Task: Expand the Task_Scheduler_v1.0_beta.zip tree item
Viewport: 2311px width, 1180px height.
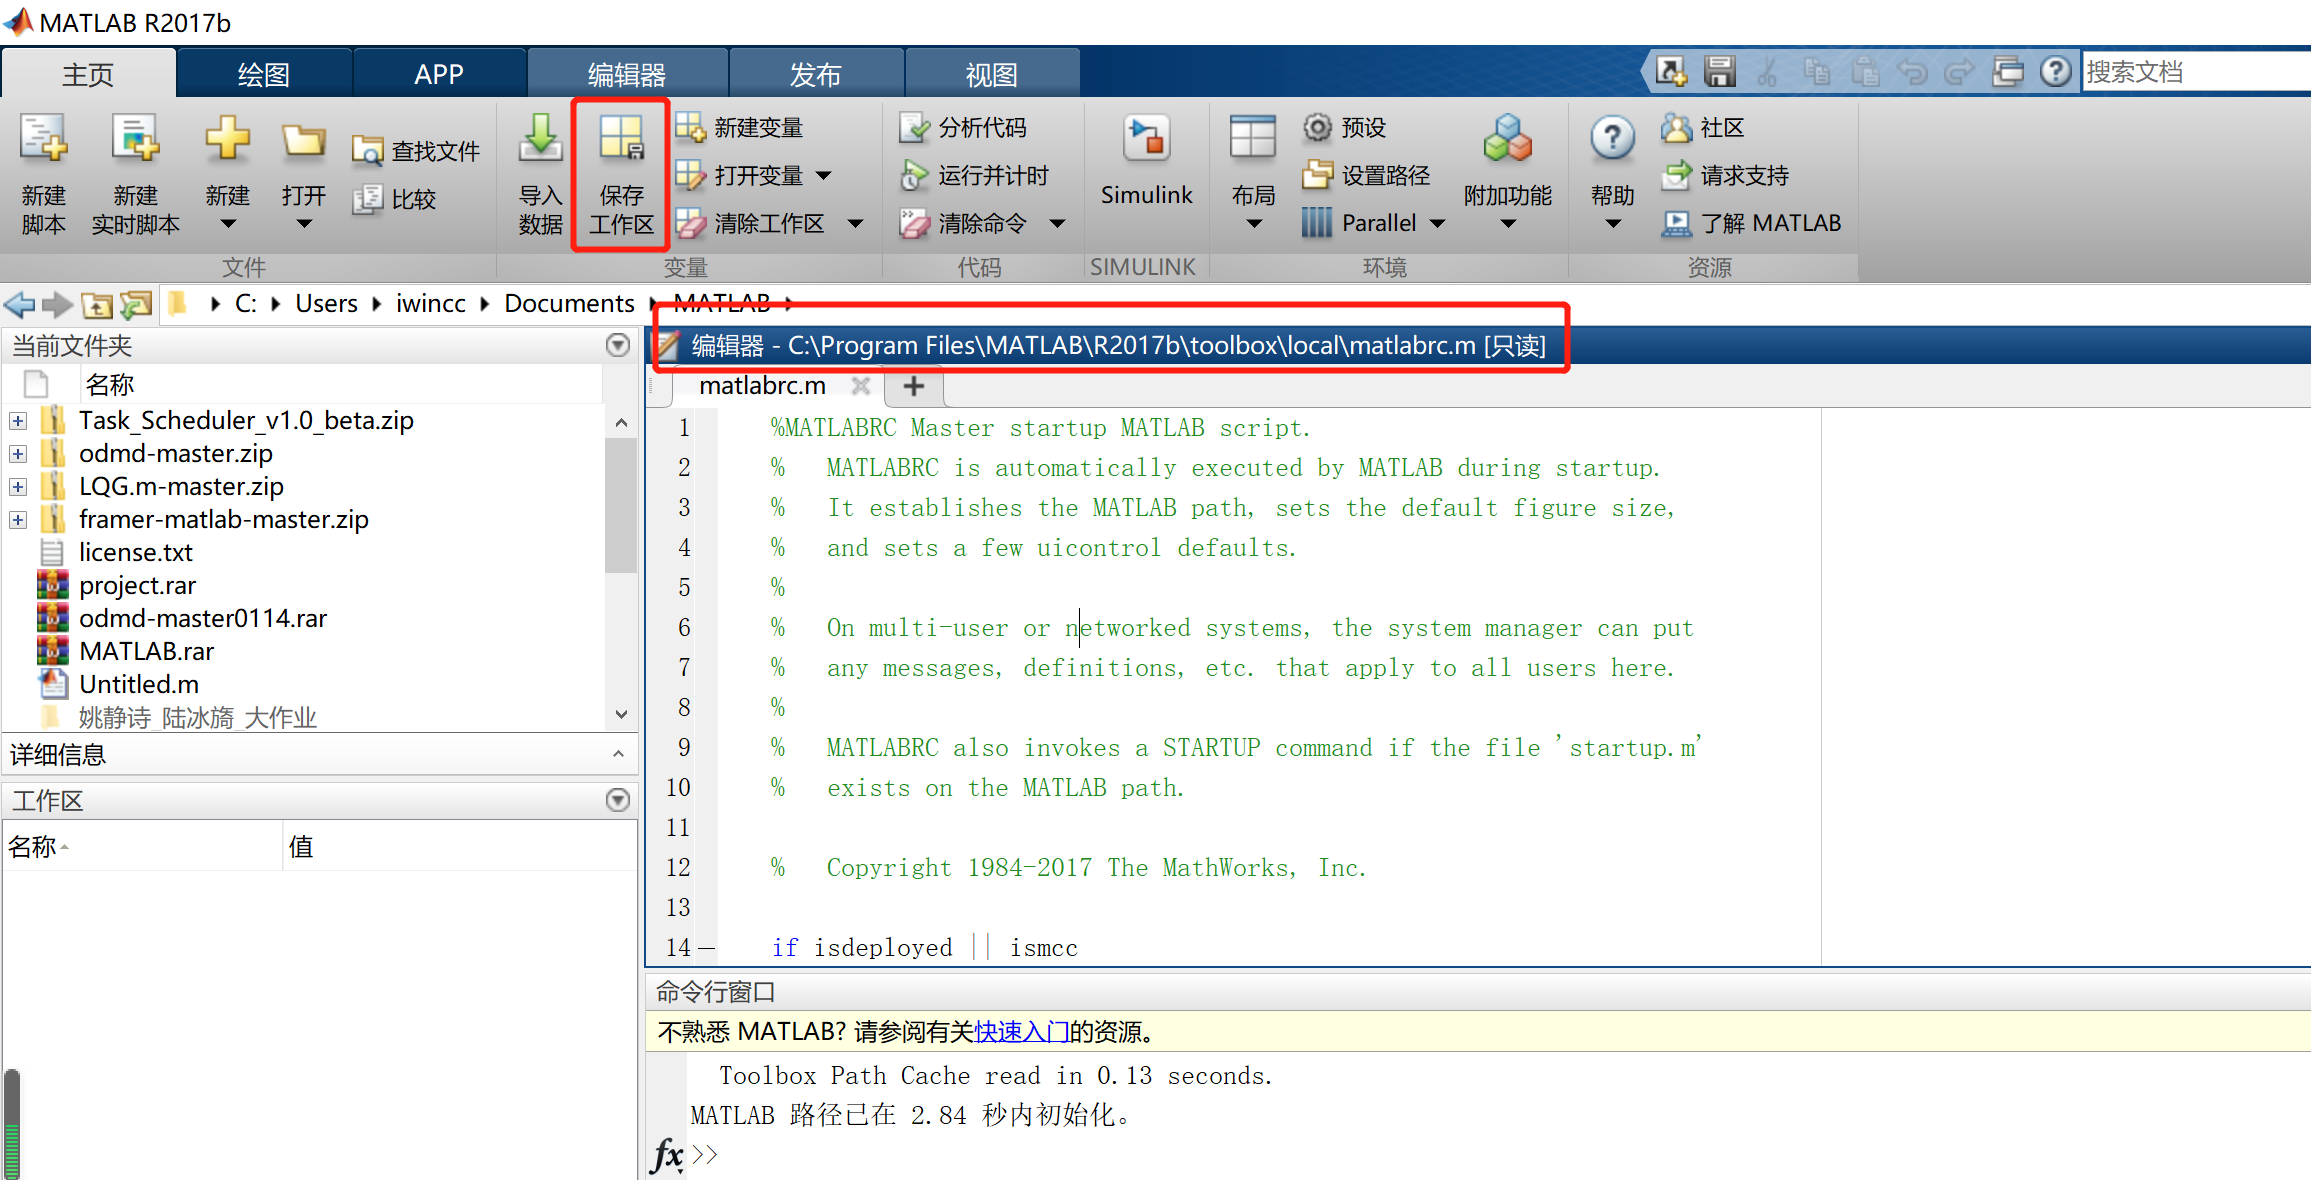Action: tap(17, 420)
